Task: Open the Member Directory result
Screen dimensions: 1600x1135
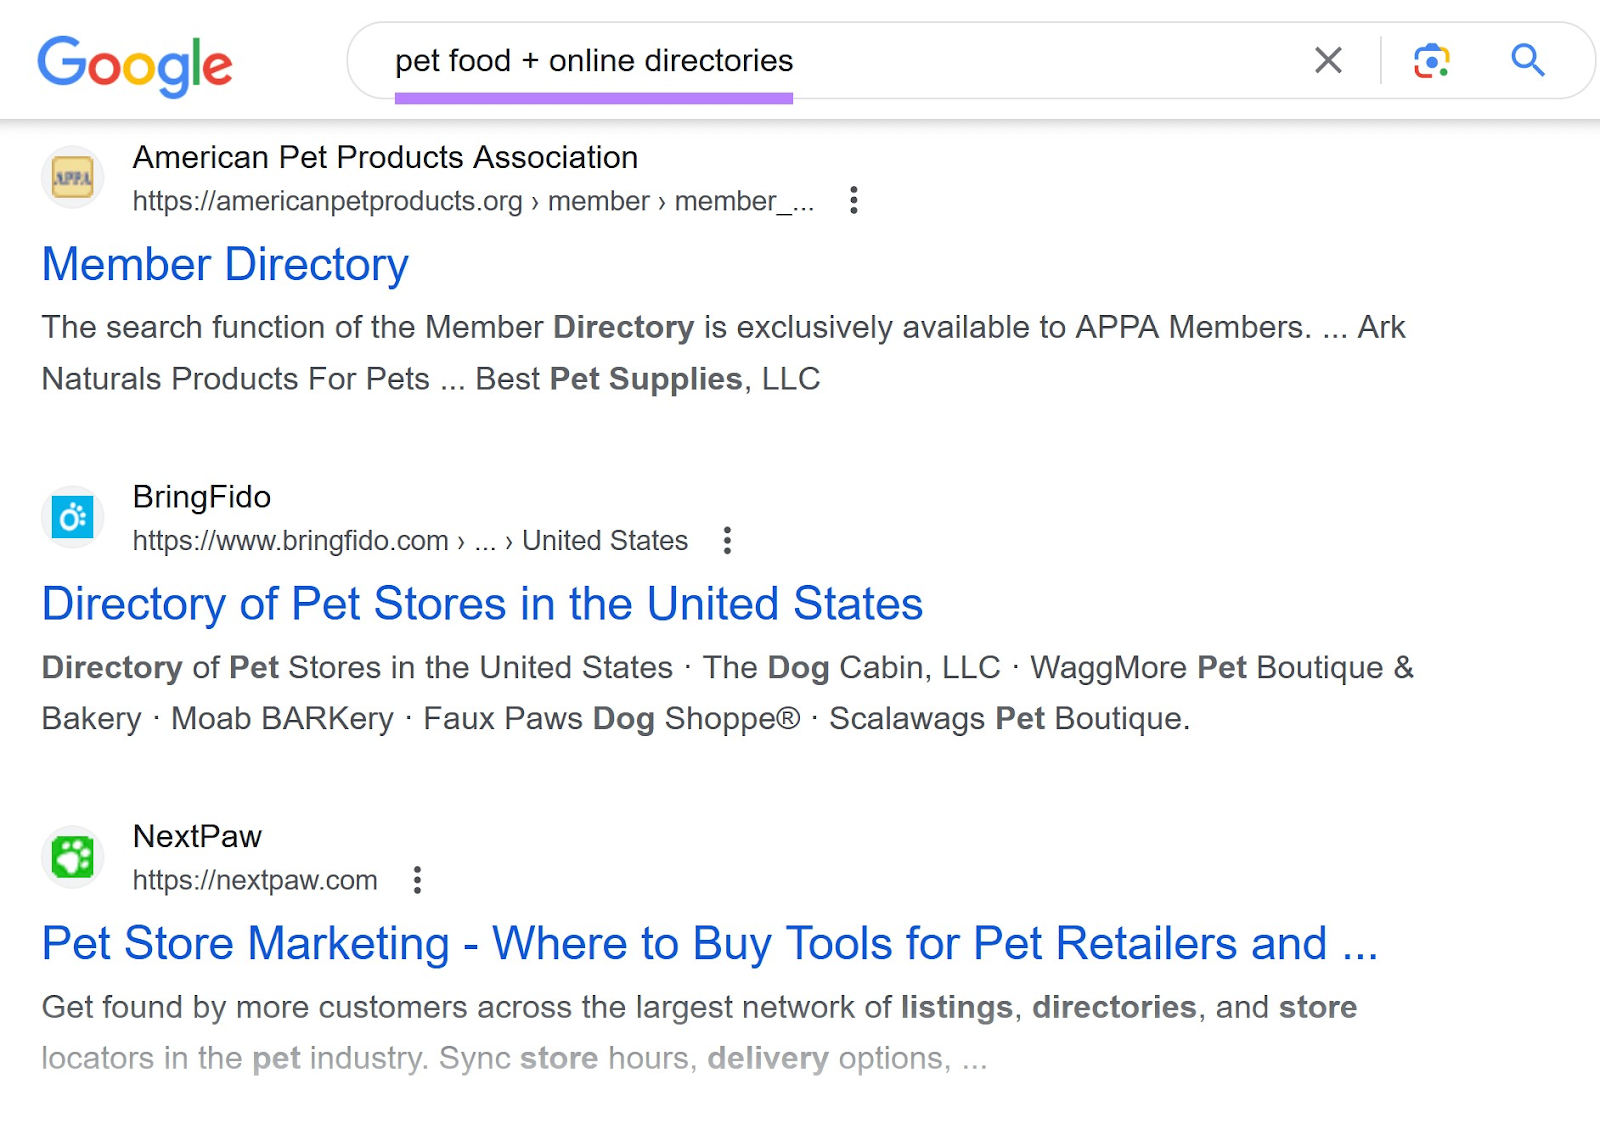Action: click(x=224, y=264)
